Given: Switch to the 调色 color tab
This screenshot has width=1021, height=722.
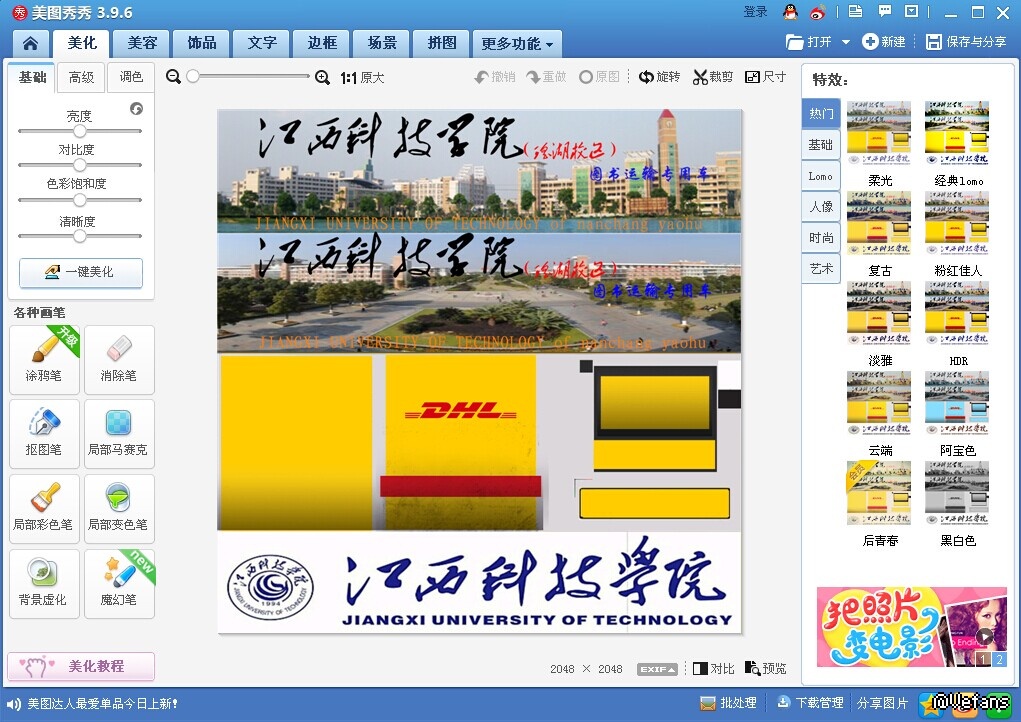Looking at the screenshot, I should pos(131,77).
